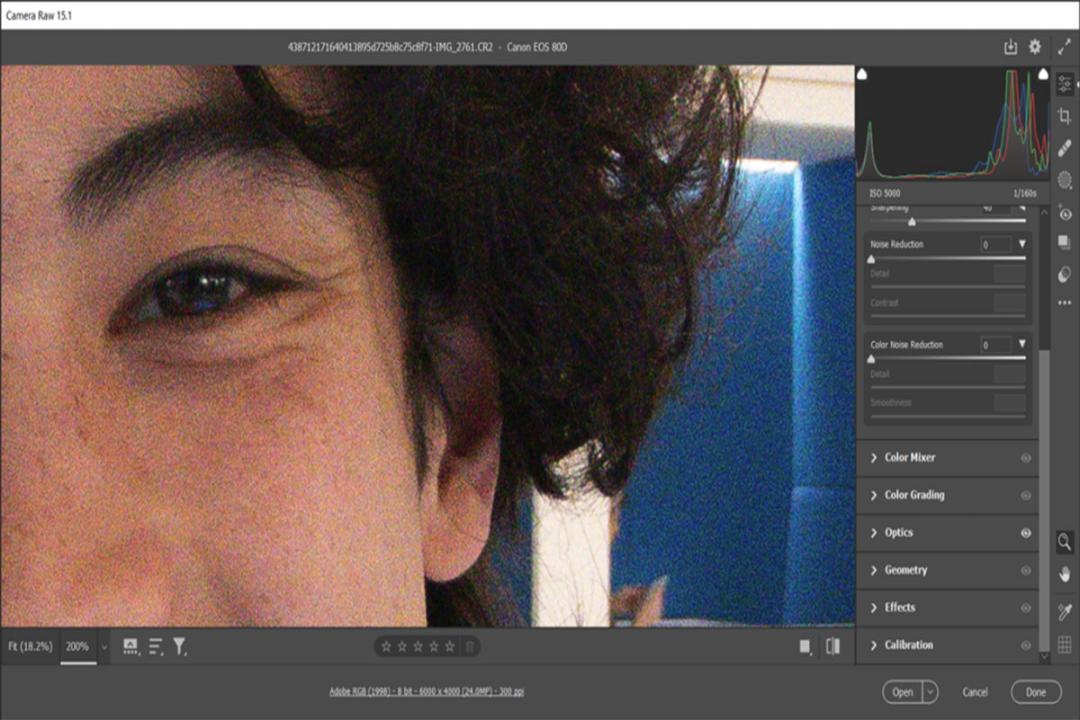
Task: Open the Masking tool
Action: click(1065, 181)
